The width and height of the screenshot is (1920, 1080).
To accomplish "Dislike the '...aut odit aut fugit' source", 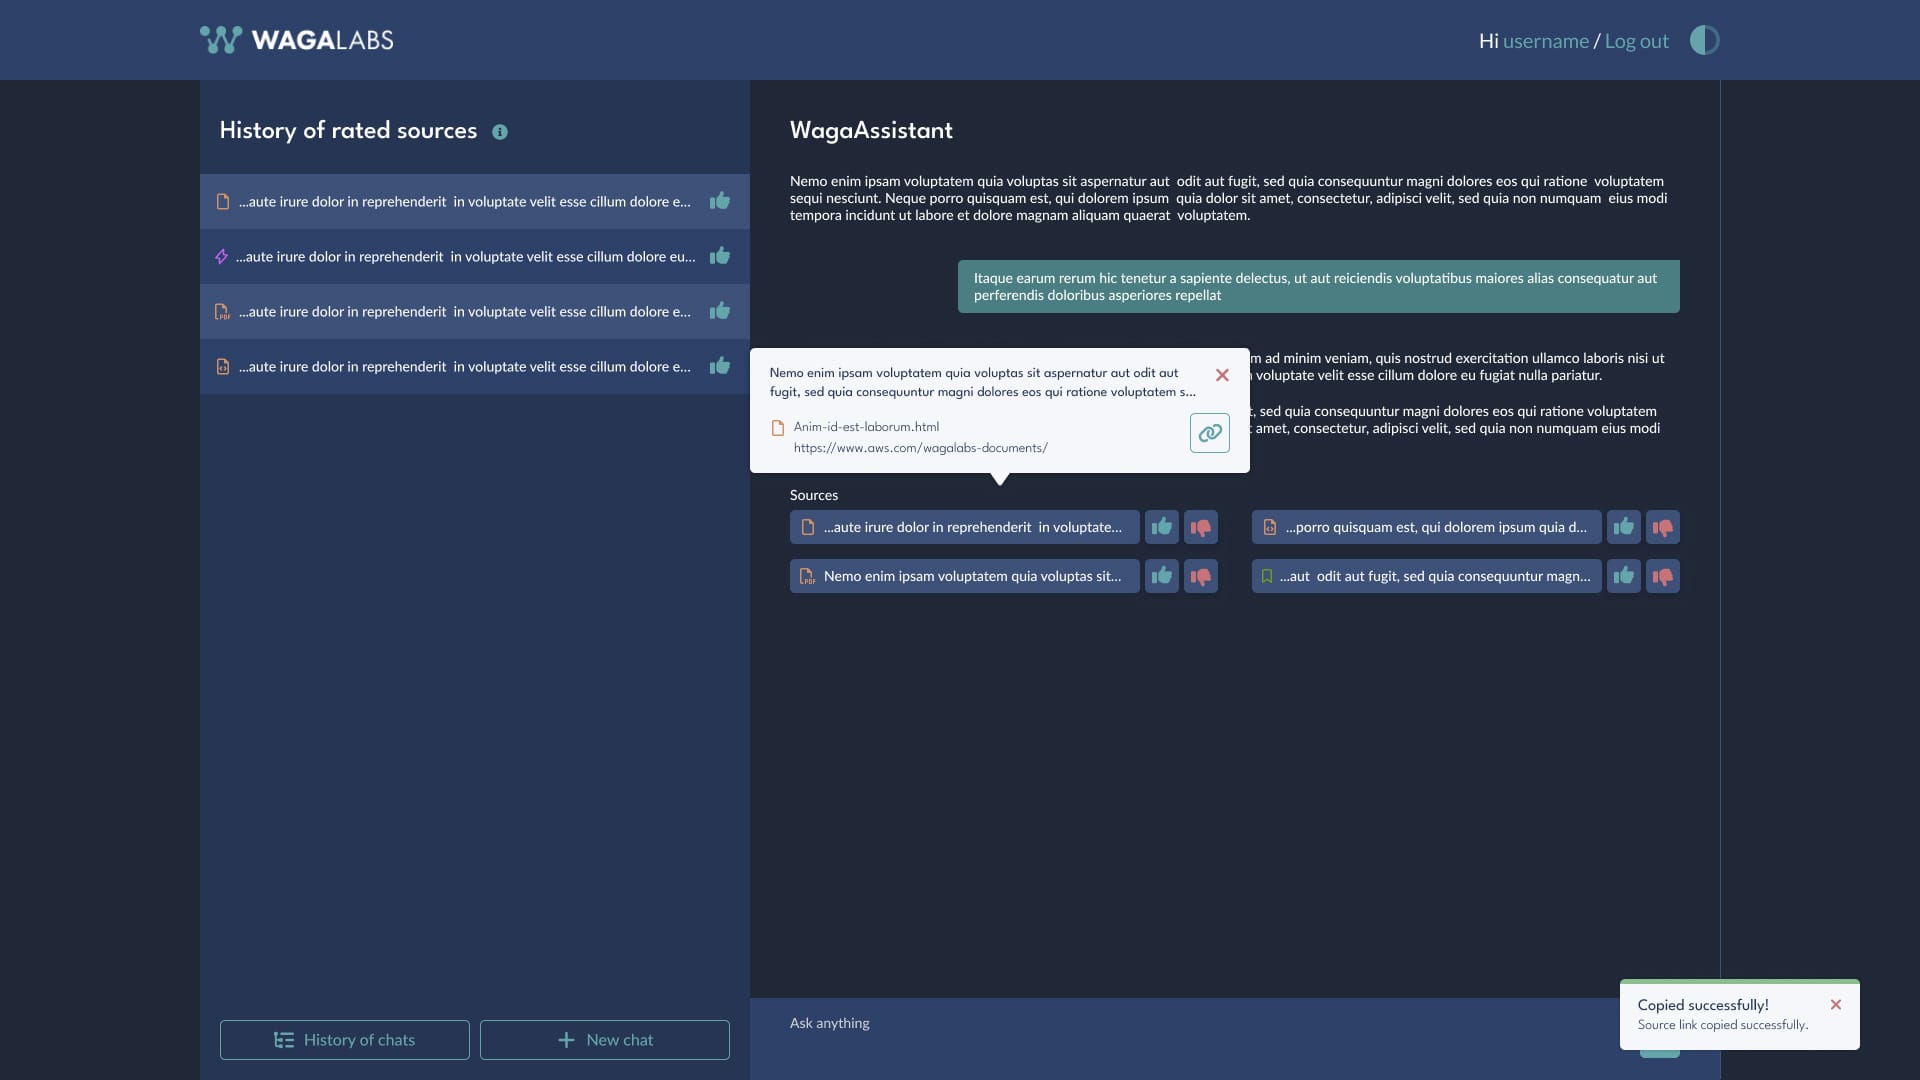I will (x=1663, y=576).
